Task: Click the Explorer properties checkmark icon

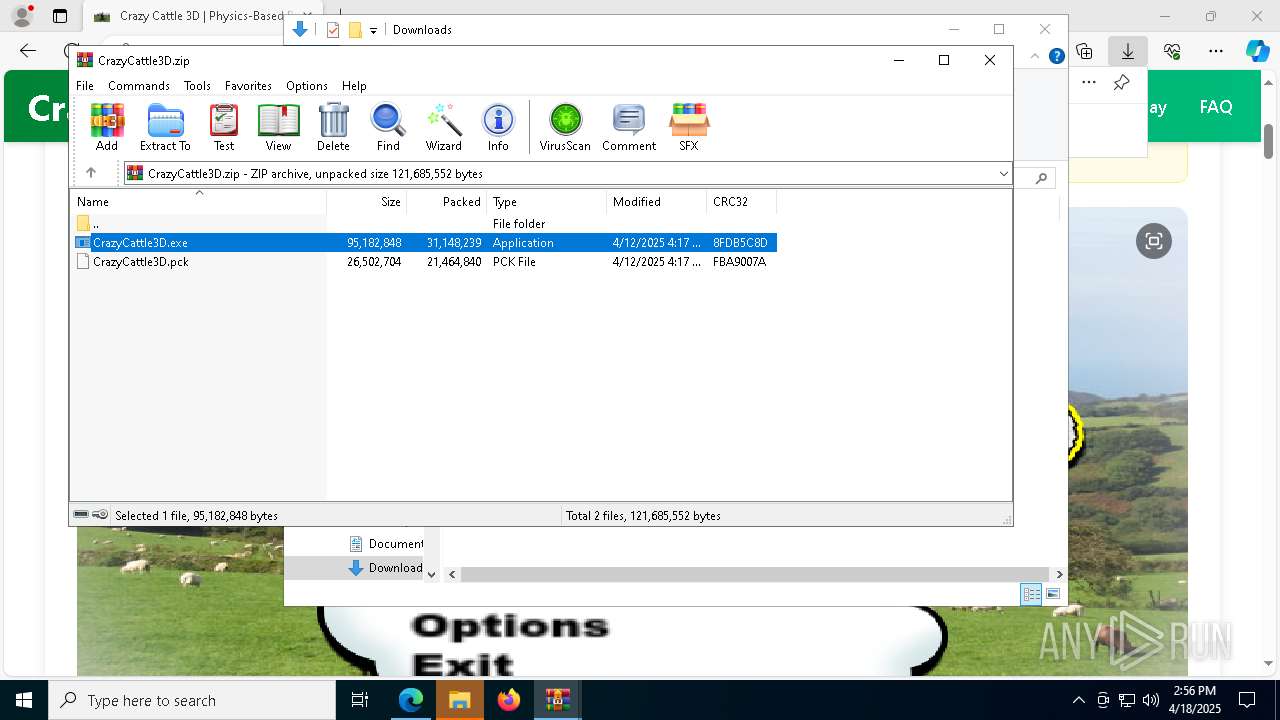Action: tap(333, 30)
